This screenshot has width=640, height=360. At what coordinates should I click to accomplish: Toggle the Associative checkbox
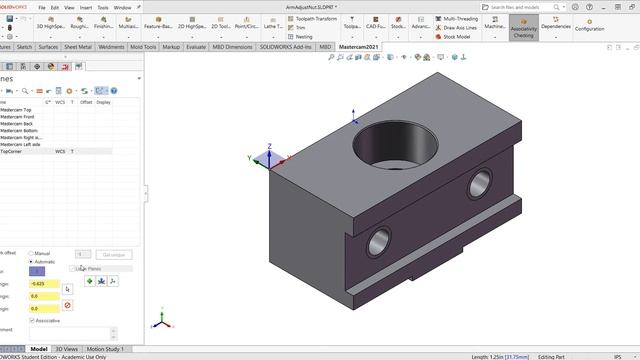pos(32,321)
